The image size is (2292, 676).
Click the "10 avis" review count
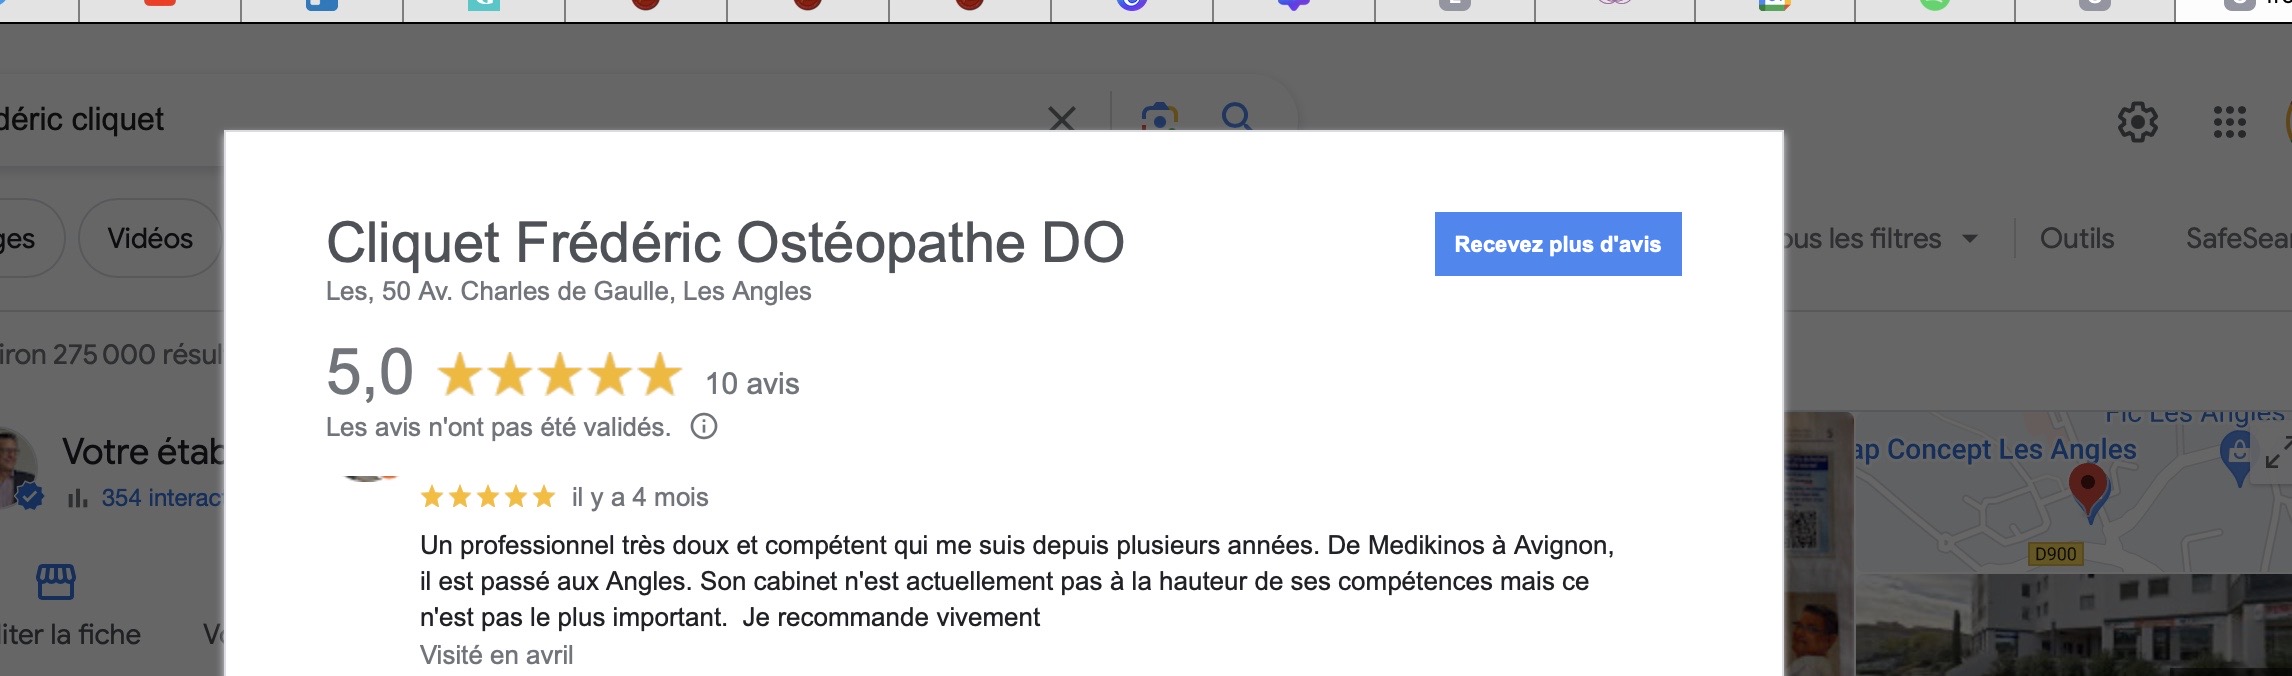(752, 384)
